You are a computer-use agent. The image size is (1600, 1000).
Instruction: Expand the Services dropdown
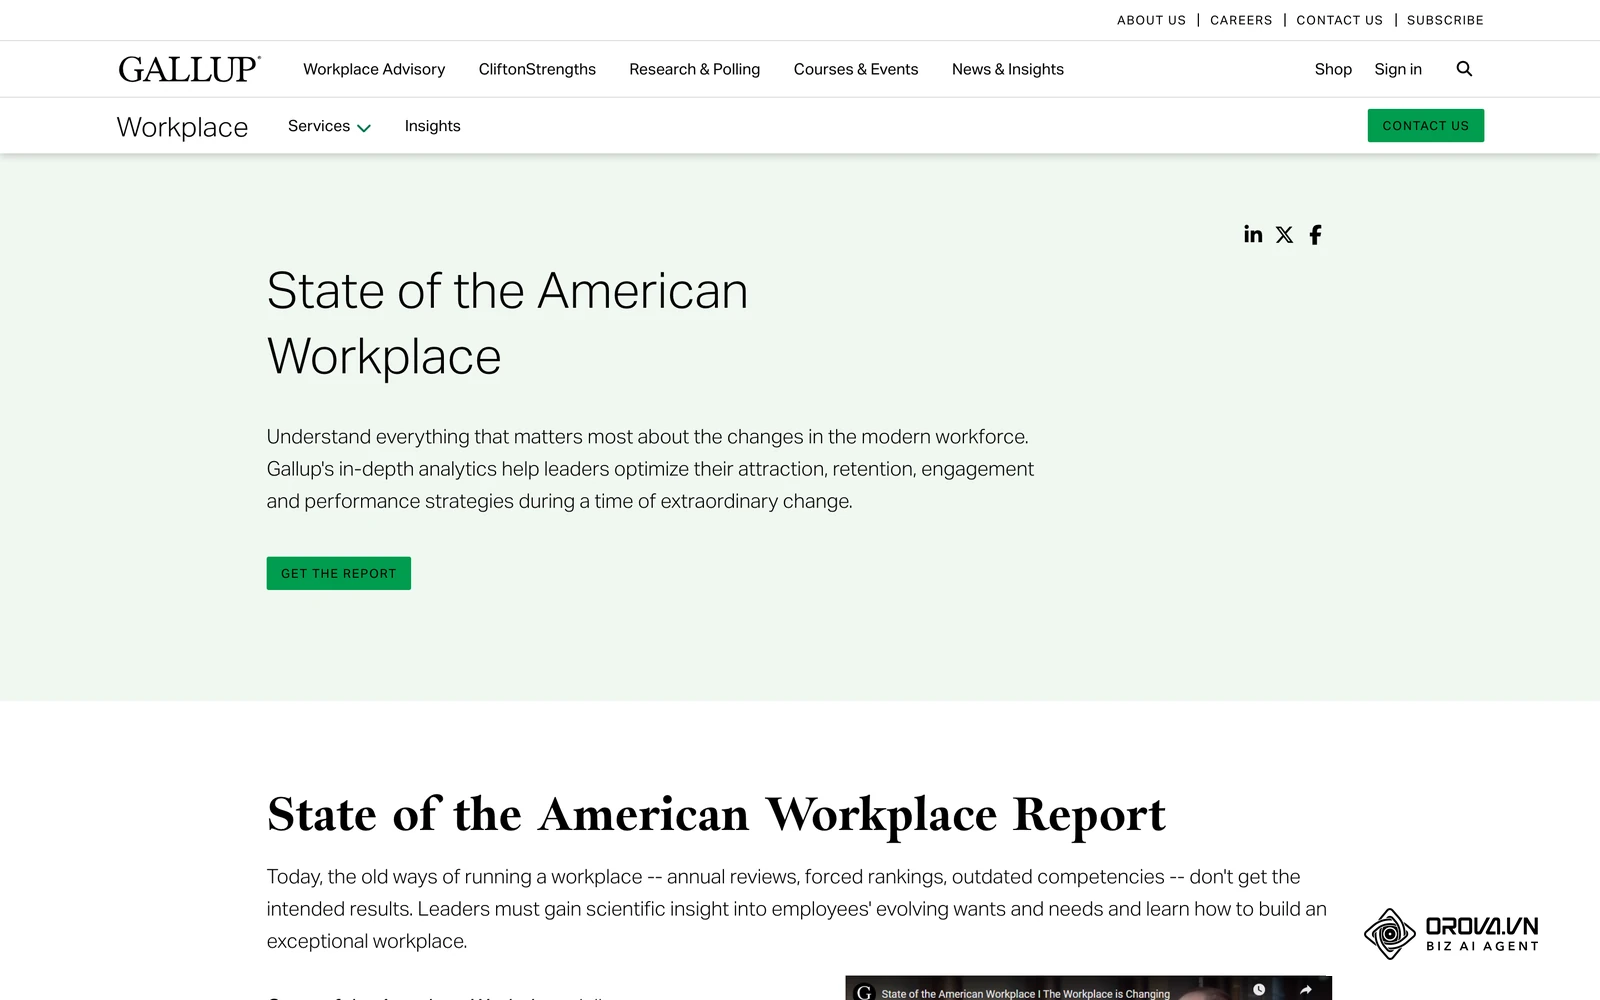329,126
